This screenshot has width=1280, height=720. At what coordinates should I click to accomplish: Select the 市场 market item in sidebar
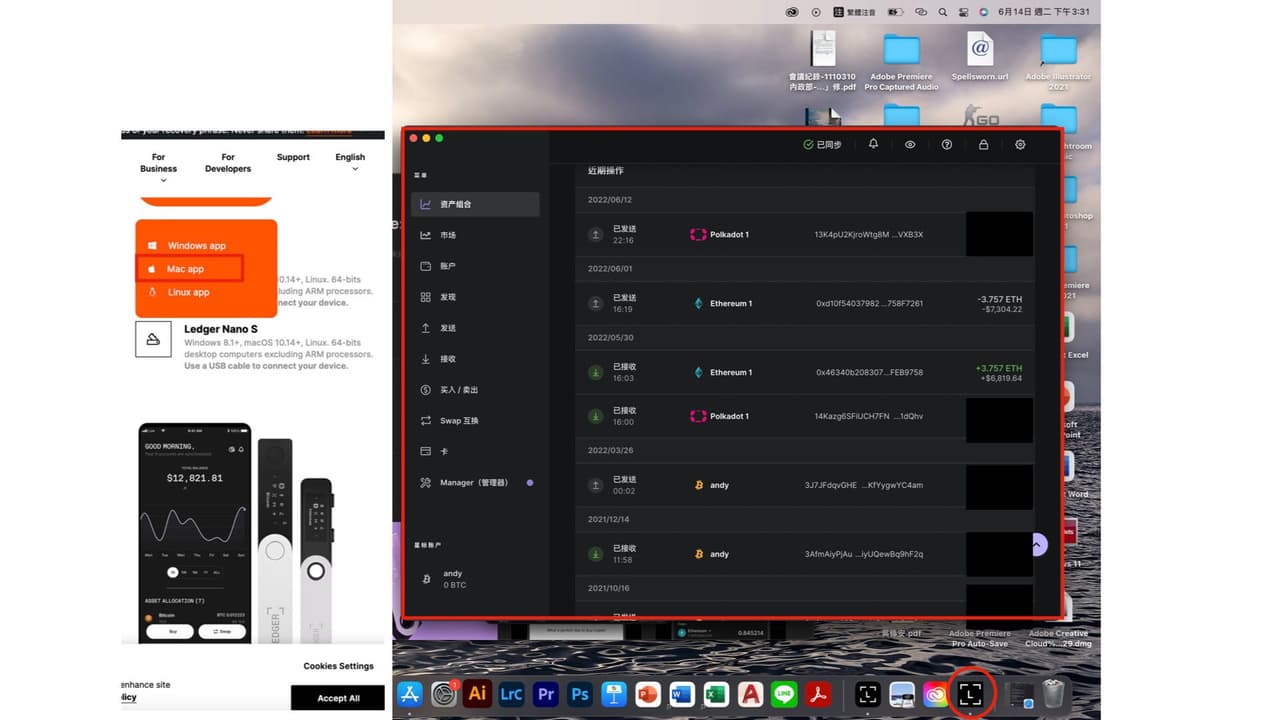pos(475,235)
